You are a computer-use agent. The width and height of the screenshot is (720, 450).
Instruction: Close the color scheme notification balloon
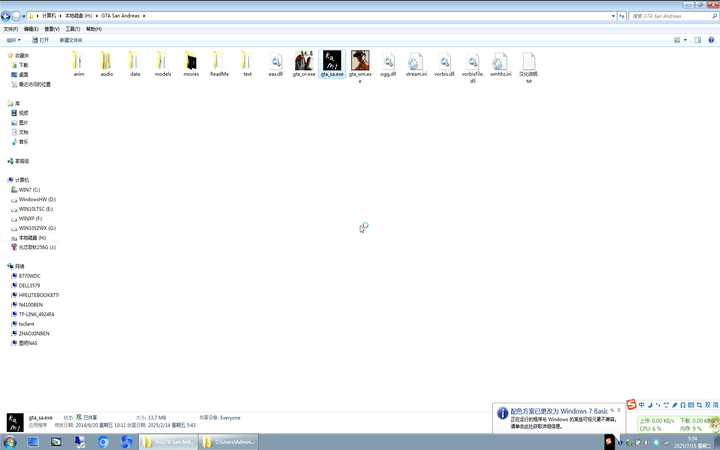(x=619, y=410)
